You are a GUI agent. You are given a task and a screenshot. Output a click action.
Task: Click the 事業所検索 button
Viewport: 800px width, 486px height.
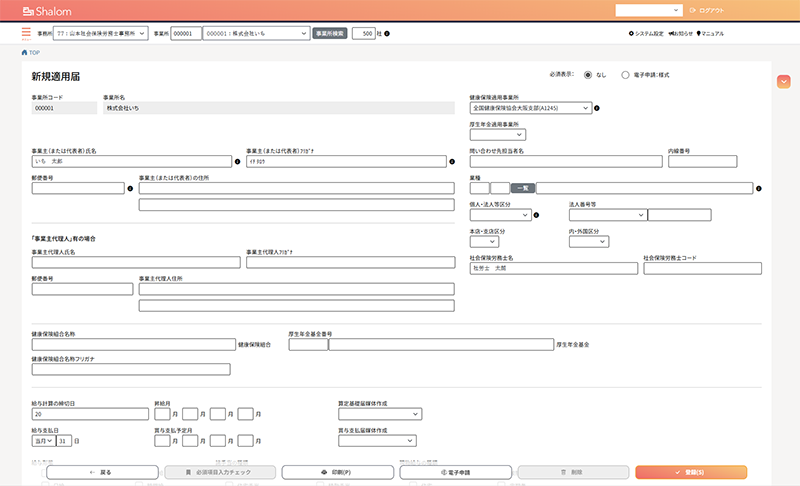coord(330,33)
